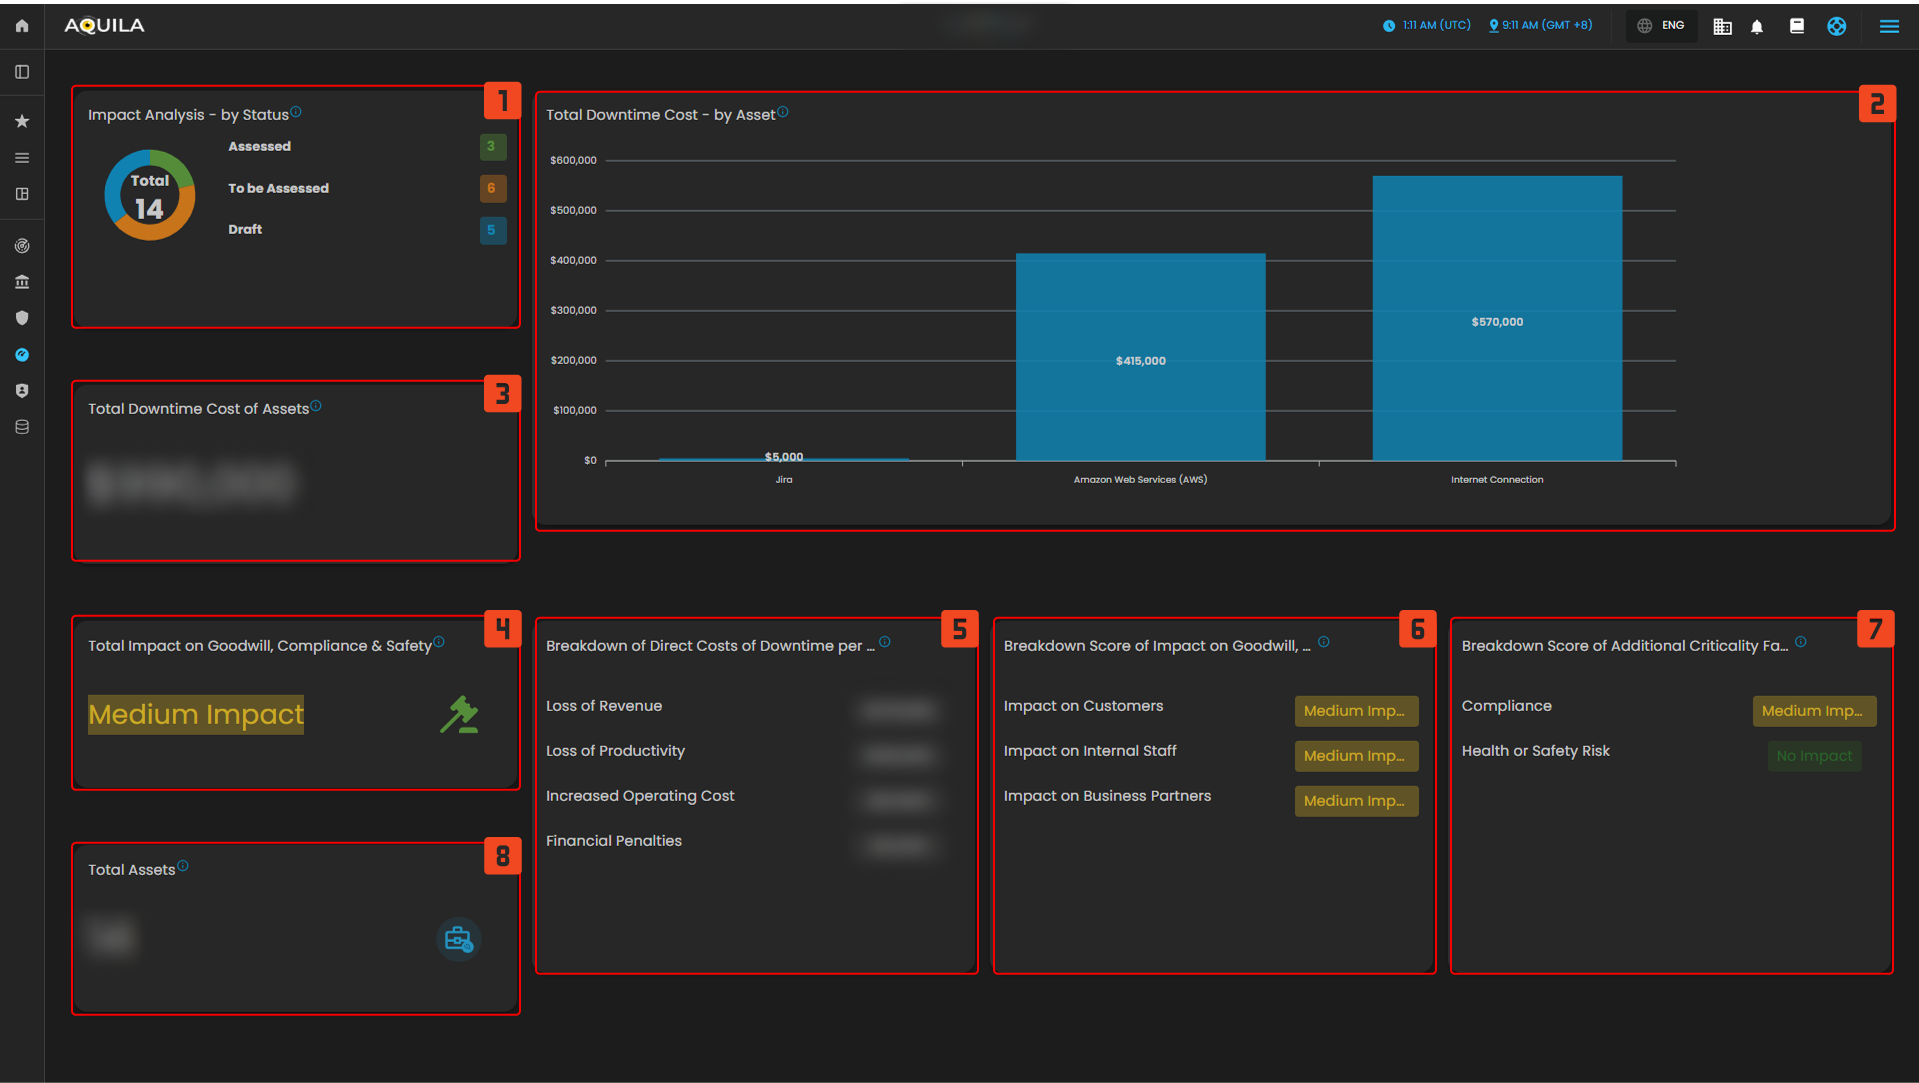Open favorites with the star icon
1919x1083 pixels.
[22, 121]
